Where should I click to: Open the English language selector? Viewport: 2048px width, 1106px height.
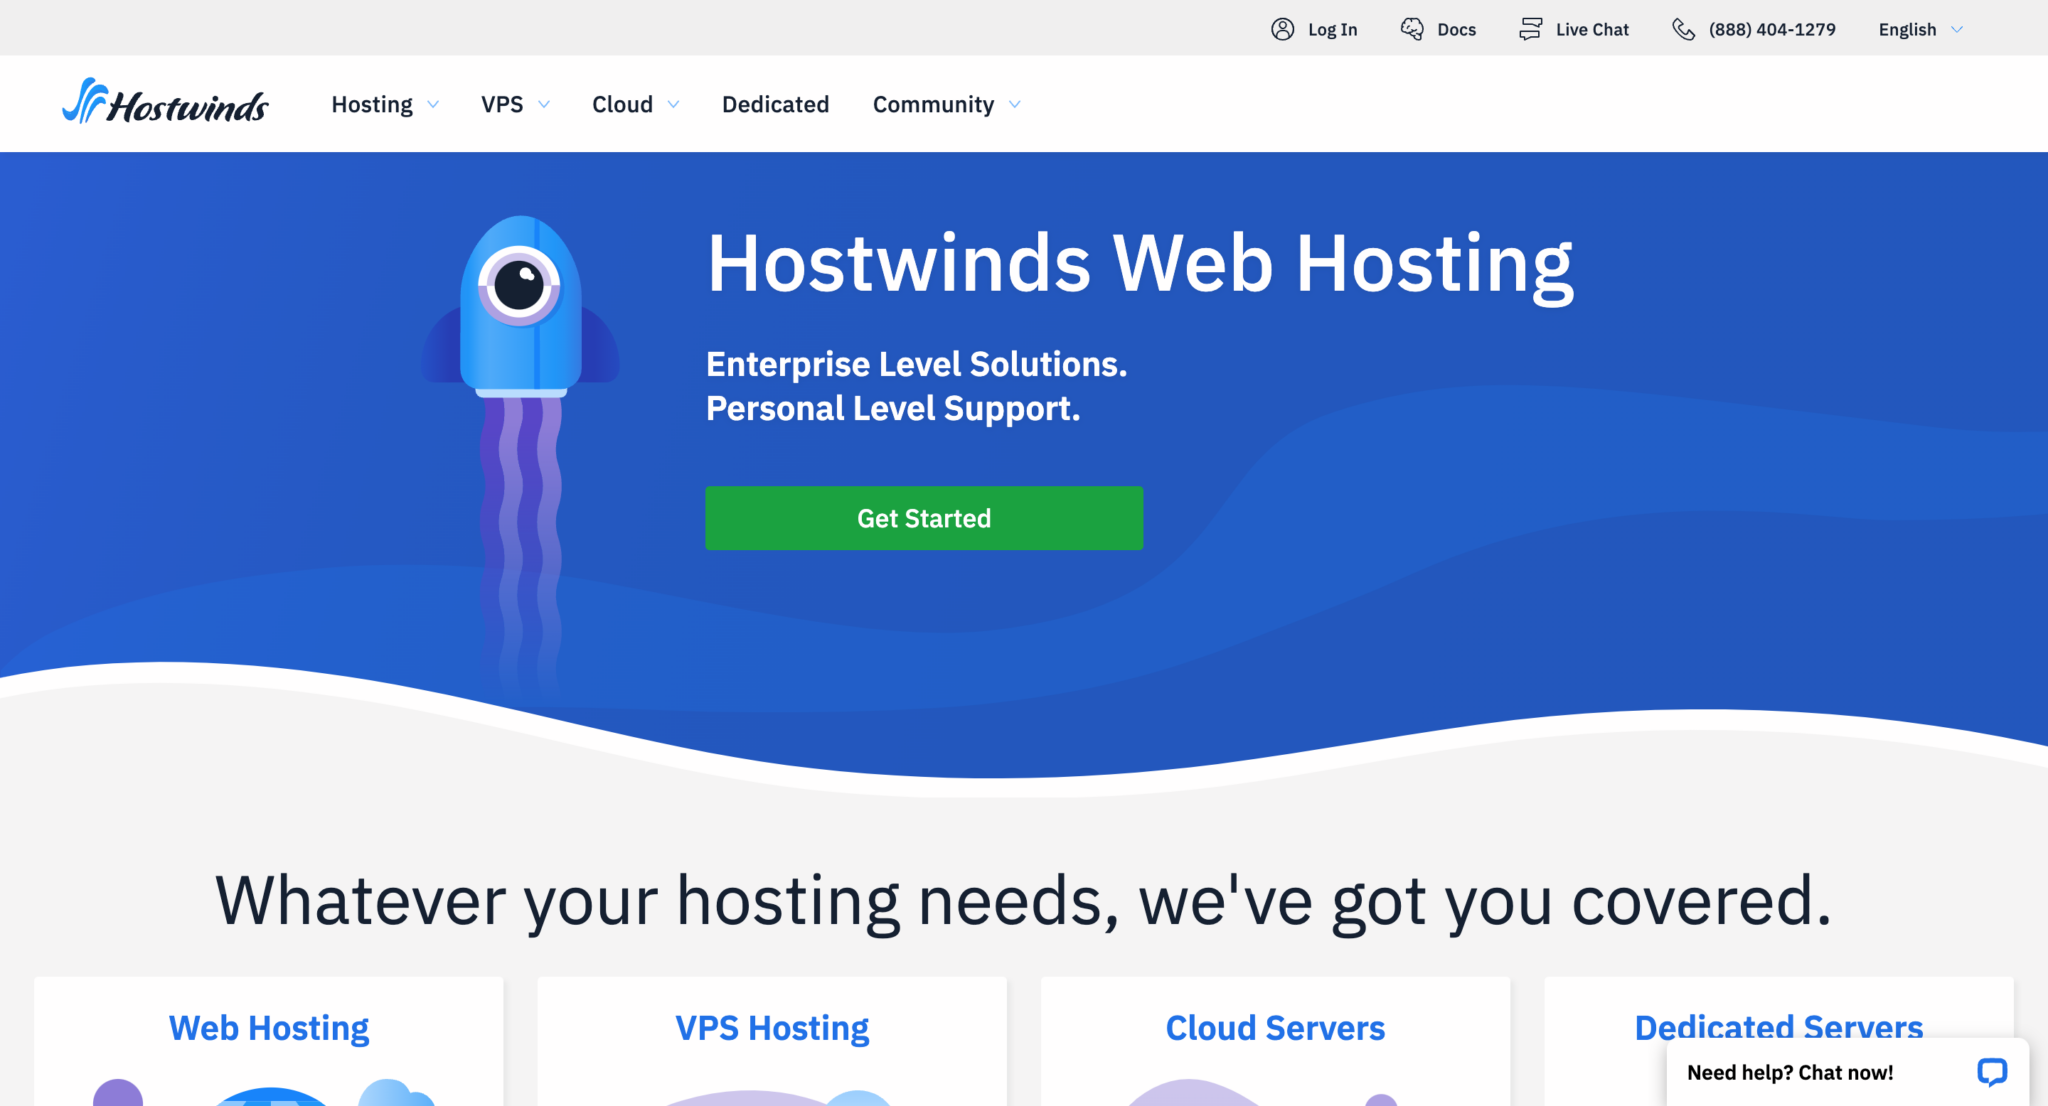pos(1917,29)
